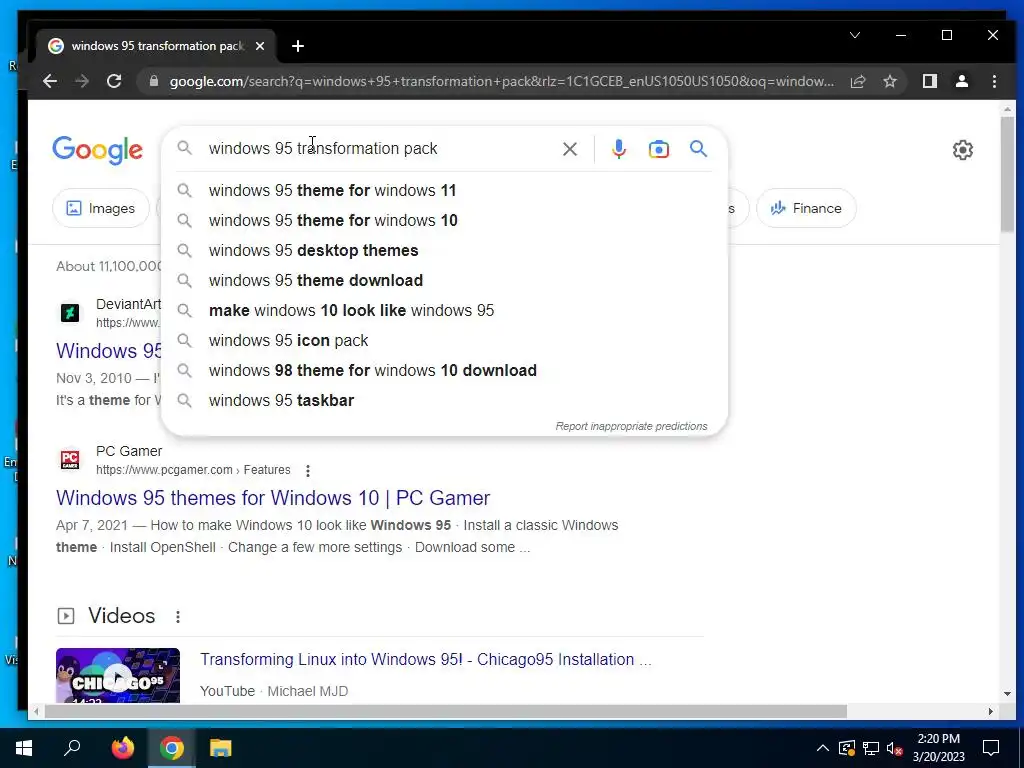Show hidden system tray icons
The image size is (1024, 768).
point(823,748)
